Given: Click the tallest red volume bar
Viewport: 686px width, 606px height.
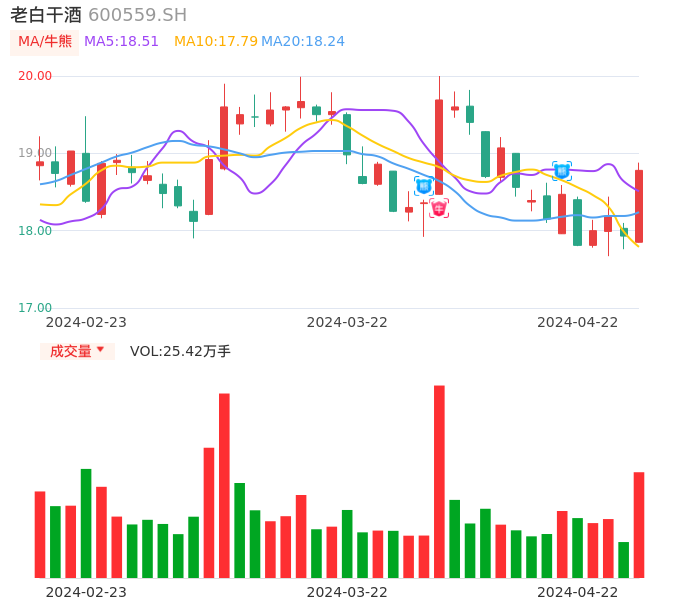Looking at the screenshot, I should pos(439,481).
